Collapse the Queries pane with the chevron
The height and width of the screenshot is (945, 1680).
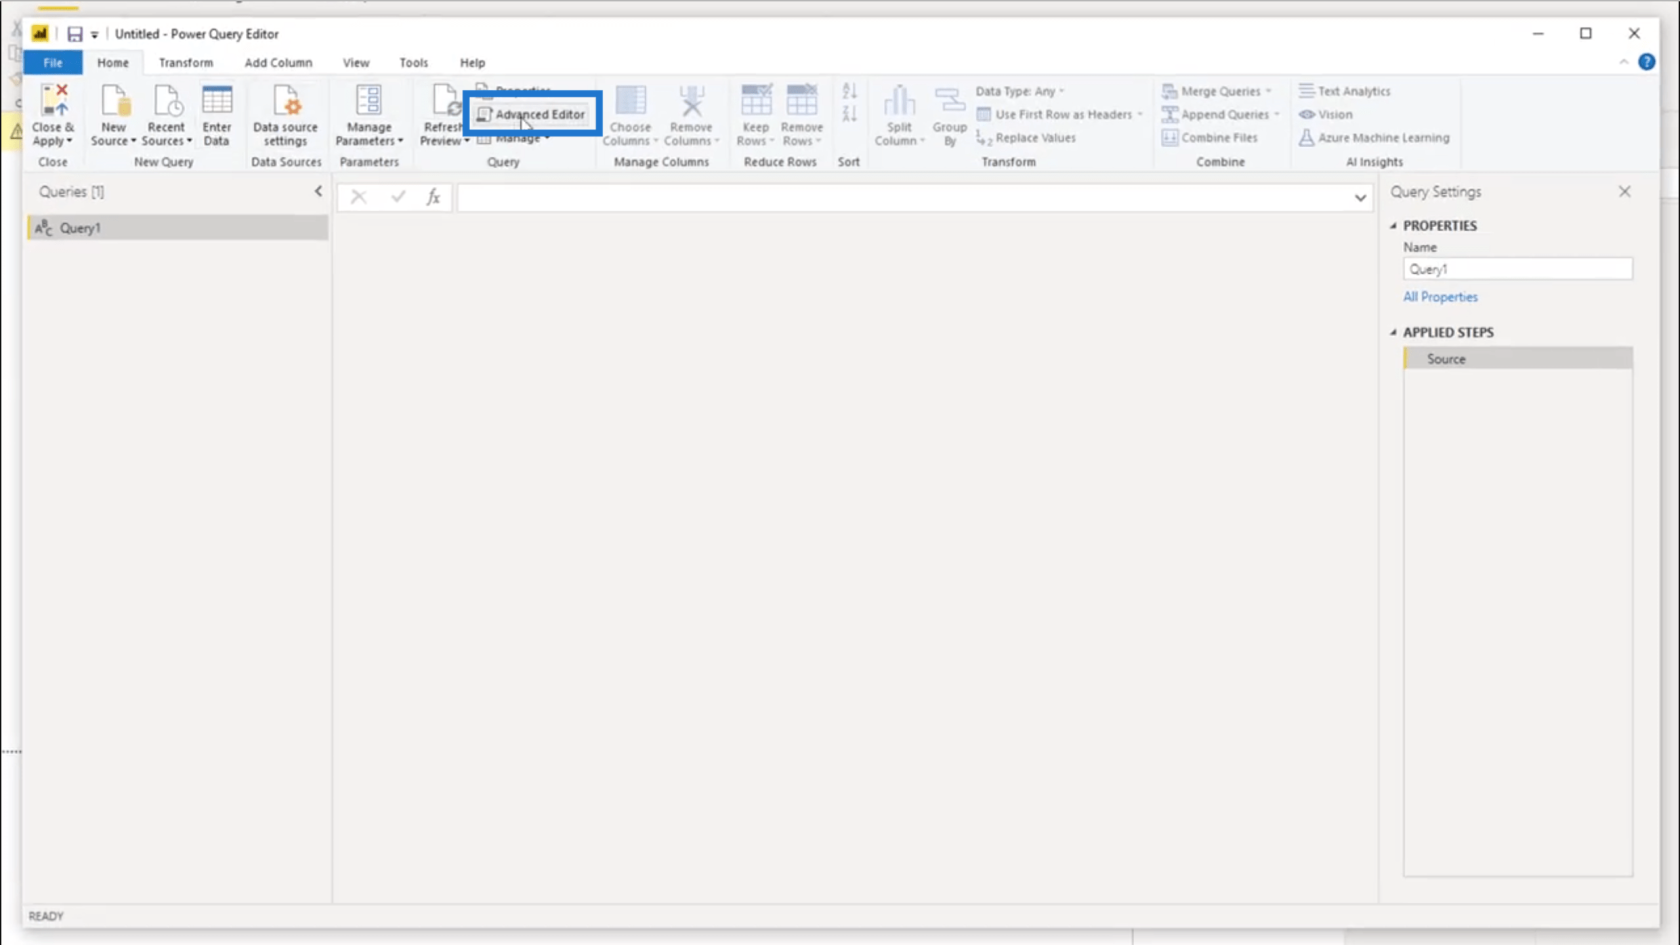318,191
